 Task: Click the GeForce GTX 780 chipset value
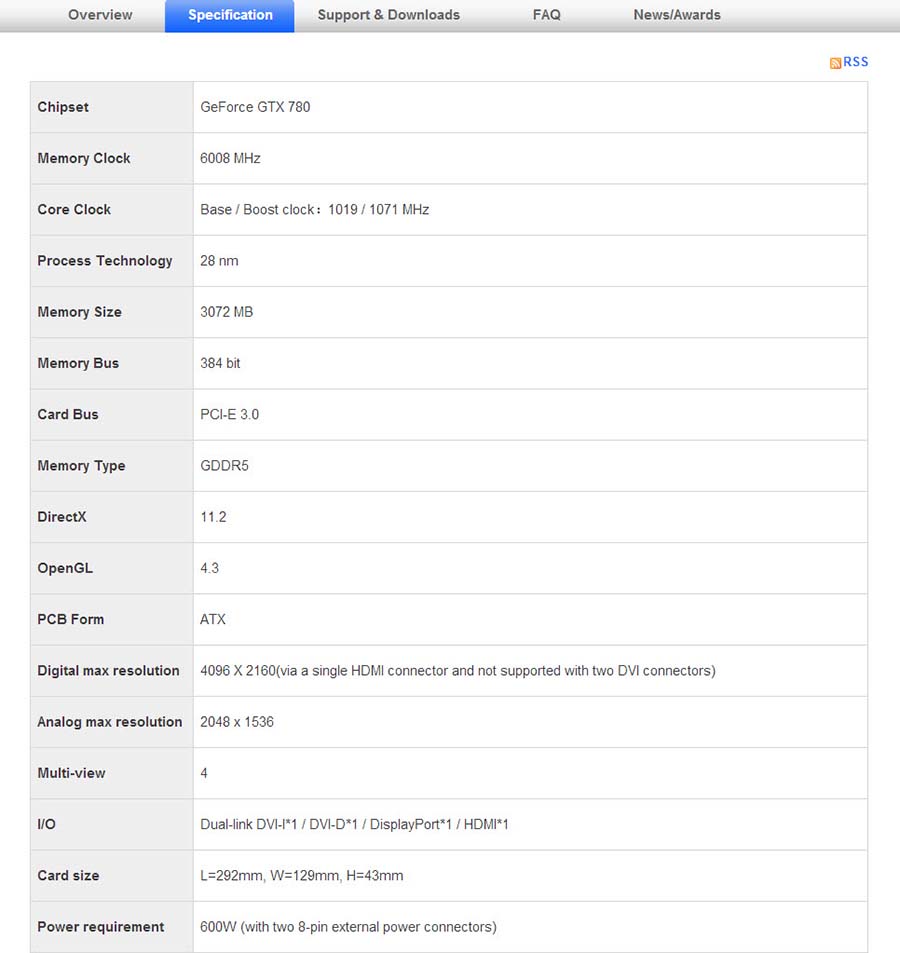pyautogui.click(x=255, y=107)
